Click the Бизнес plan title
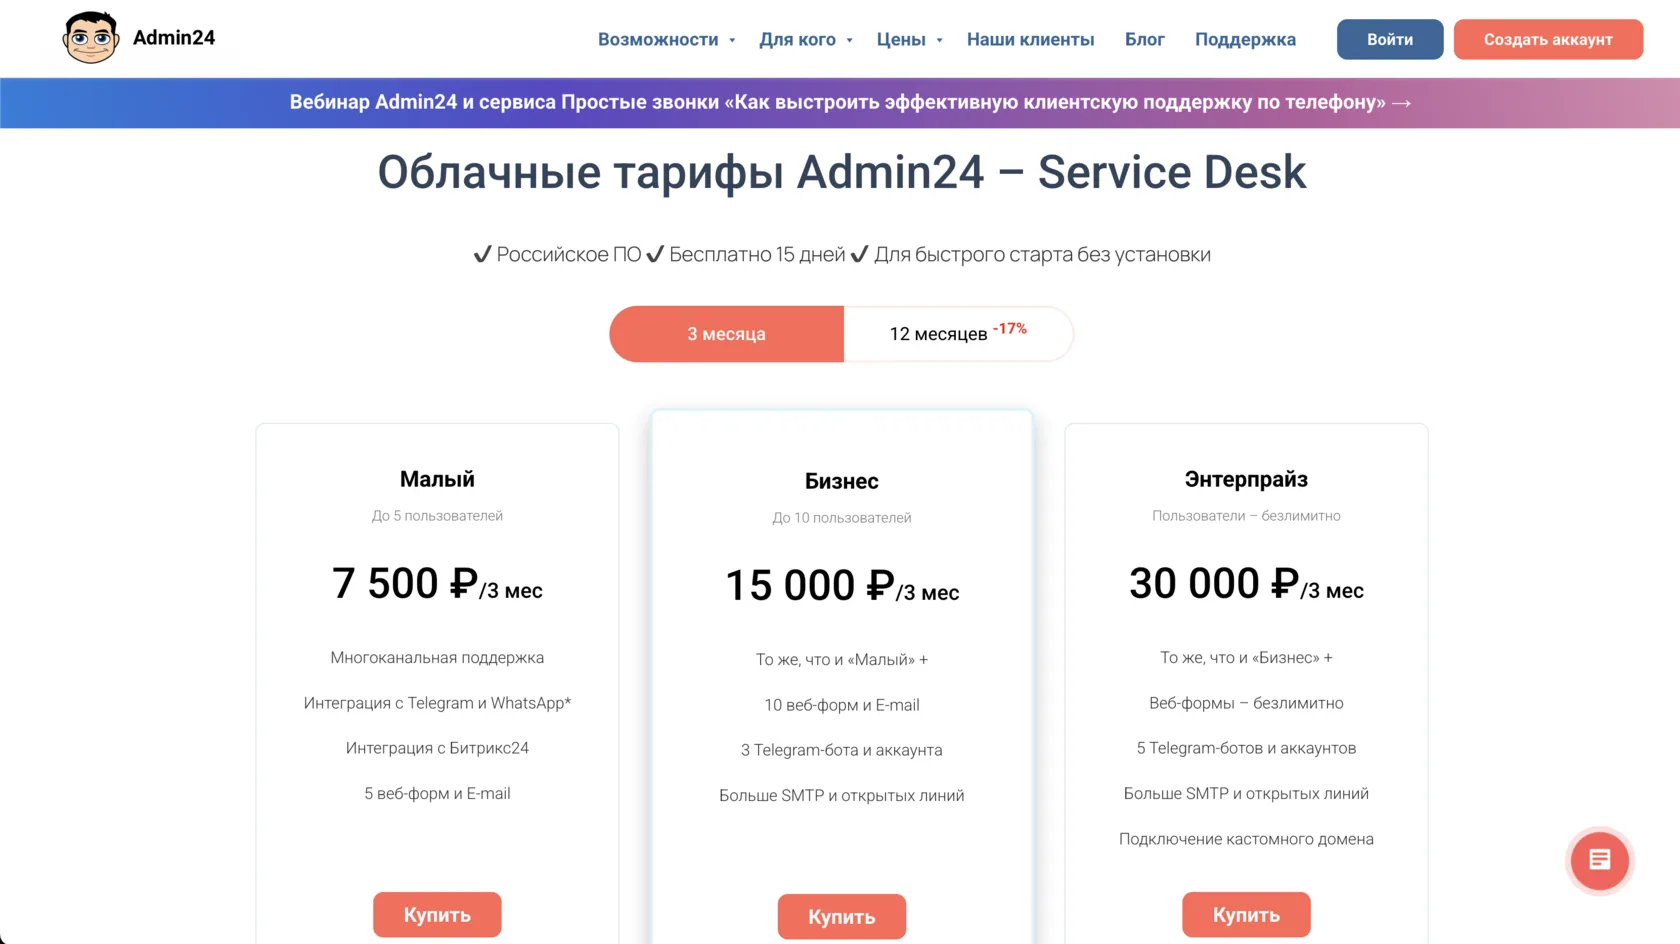Screen dimensions: 1680x944 pyautogui.click(x=842, y=481)
